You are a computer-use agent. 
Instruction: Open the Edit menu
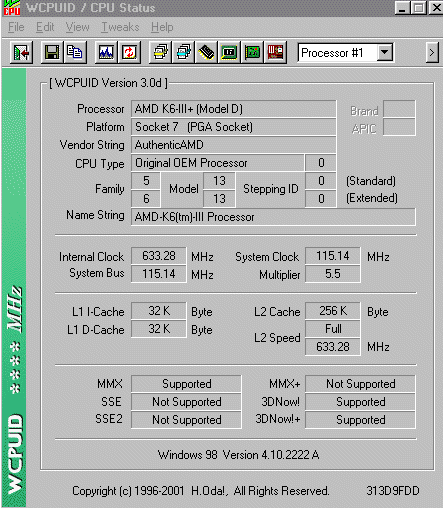(45, 27)
